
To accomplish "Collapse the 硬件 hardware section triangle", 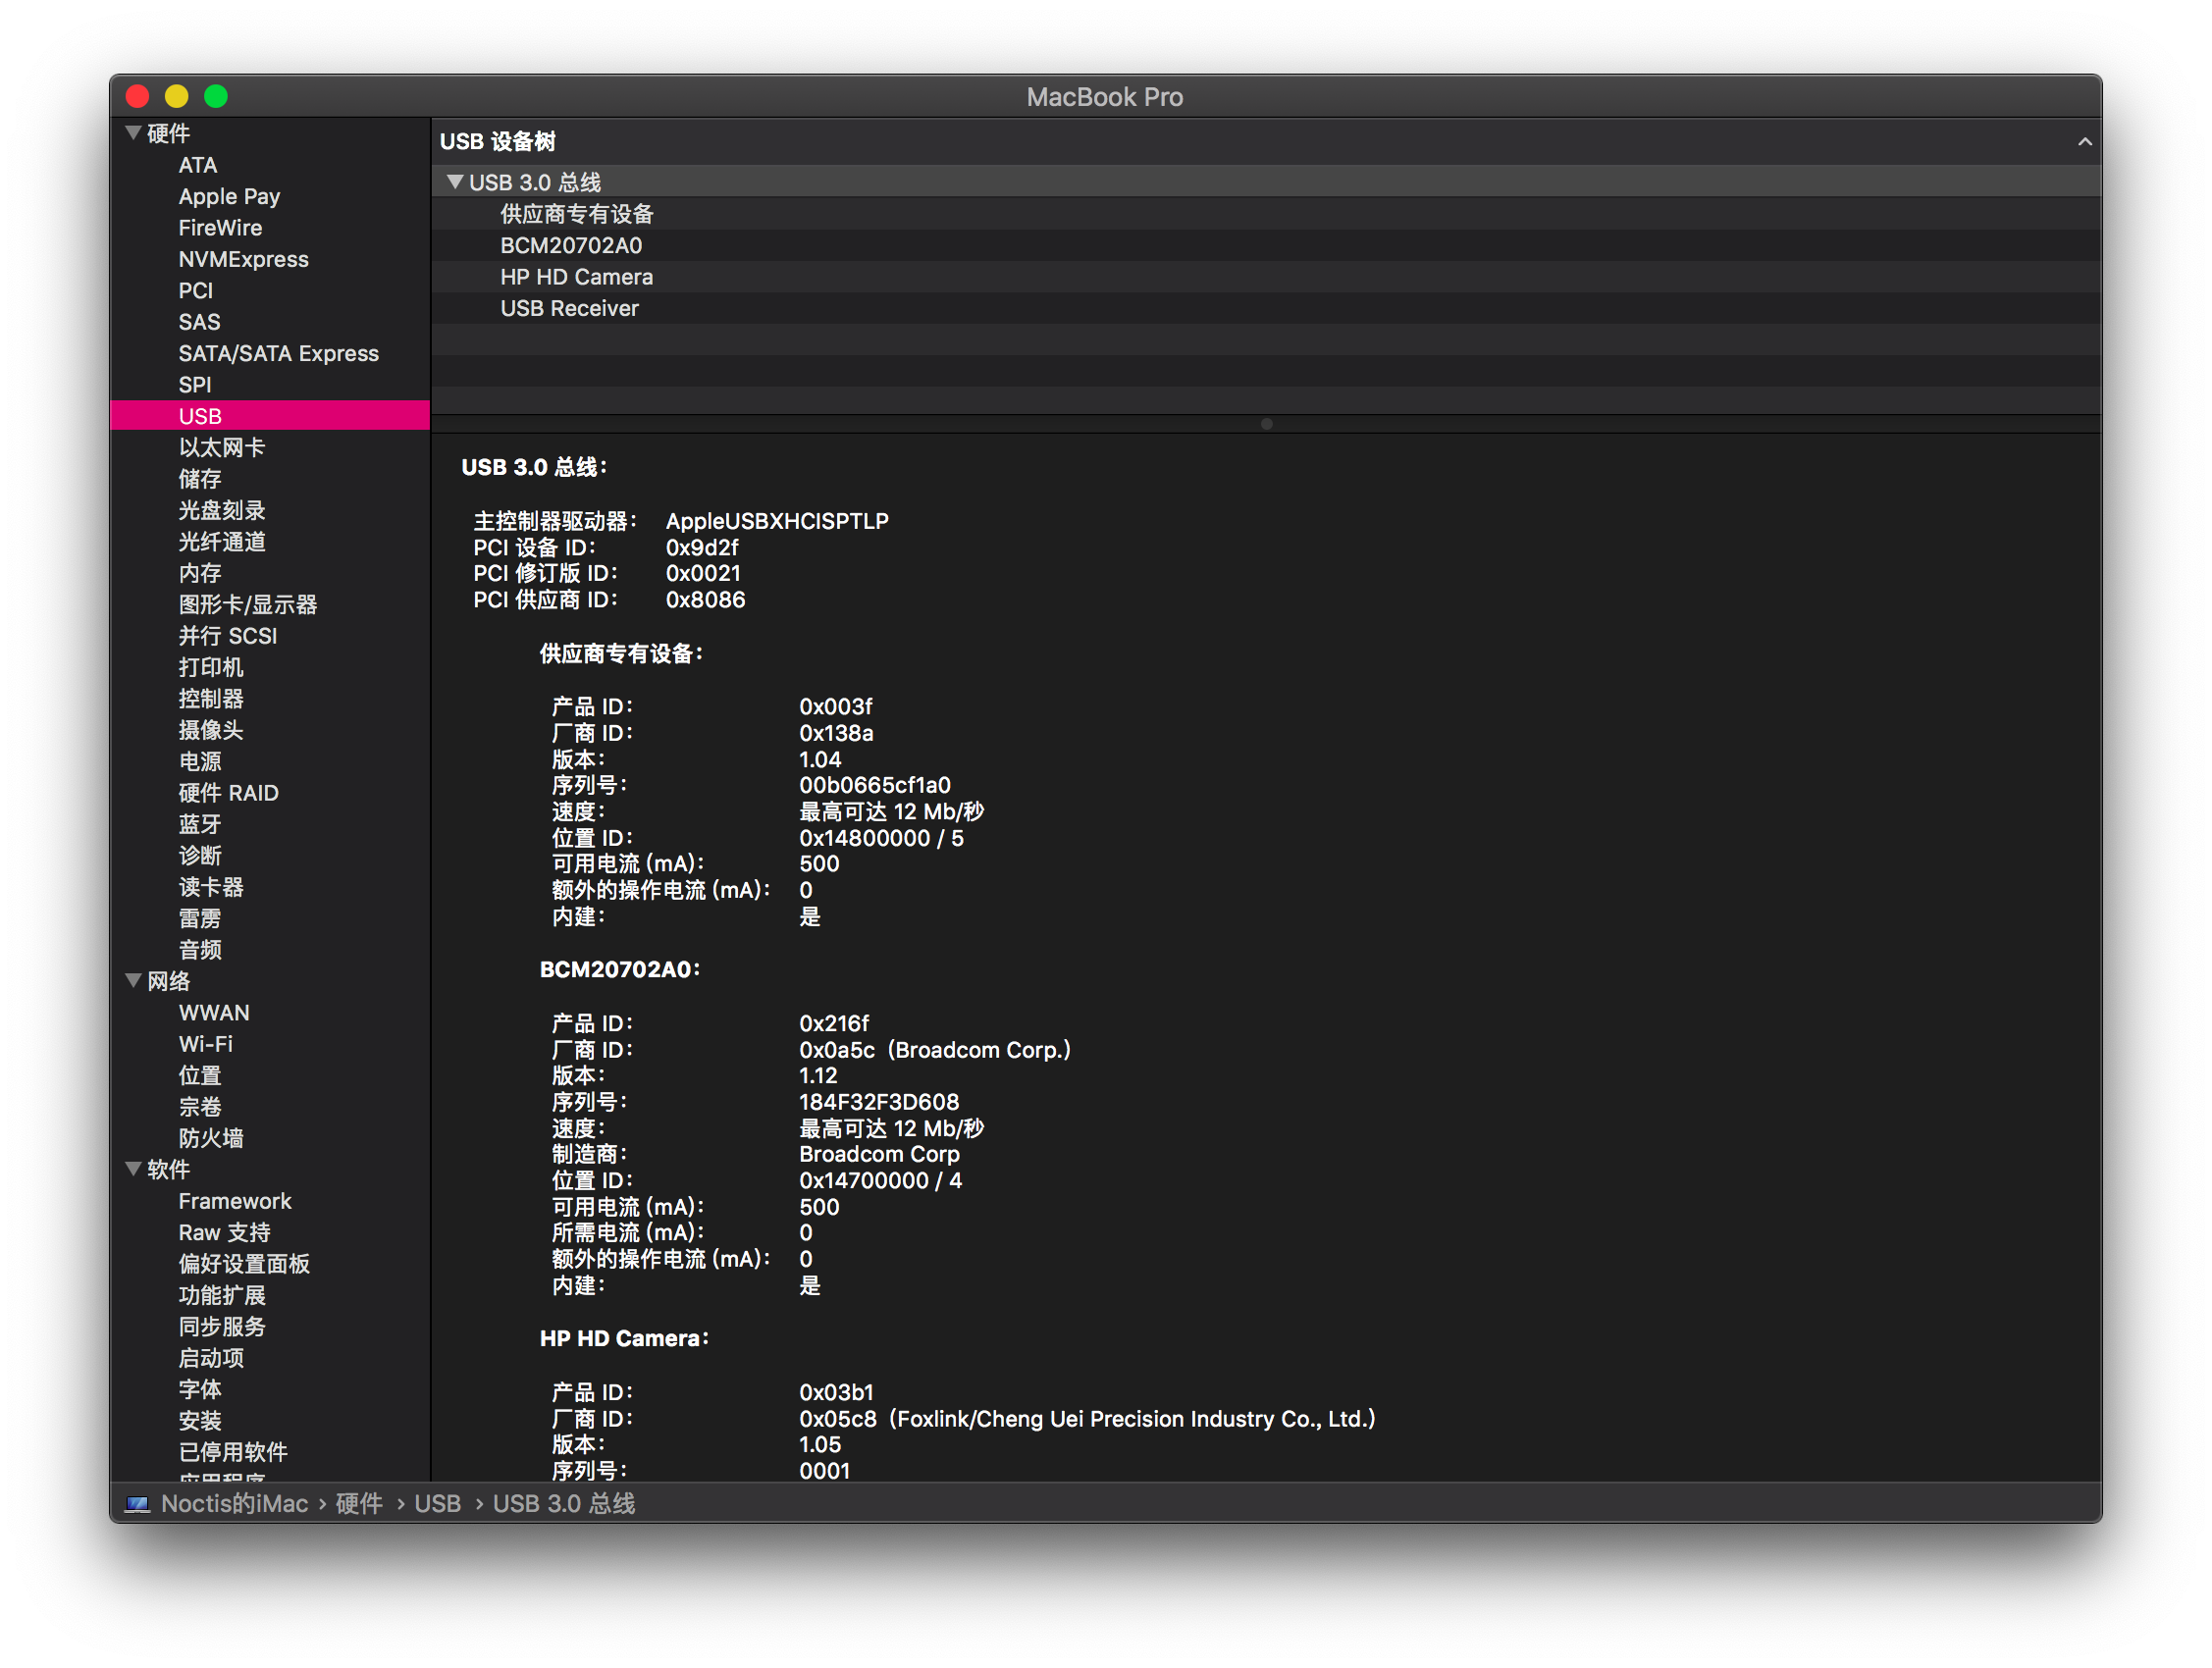I will [x=133, y=132].
